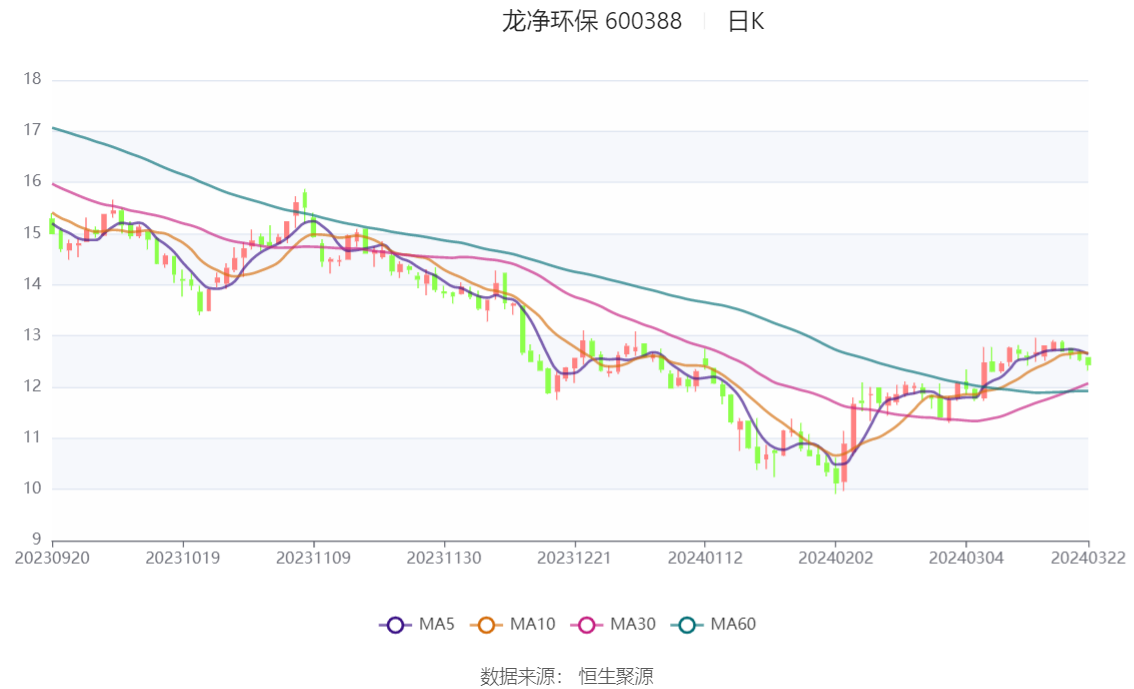The width and height of the screenshot is (1134, 689).
Task: Click y-axis value label 14
Action: (32, 284)
